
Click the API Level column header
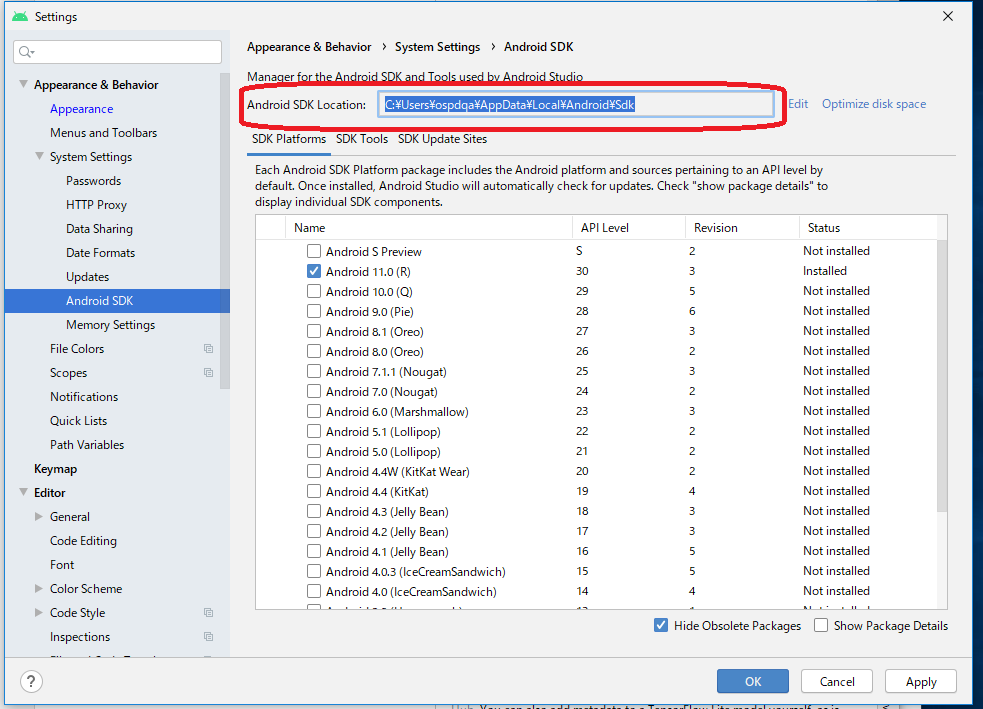[629, 228]
